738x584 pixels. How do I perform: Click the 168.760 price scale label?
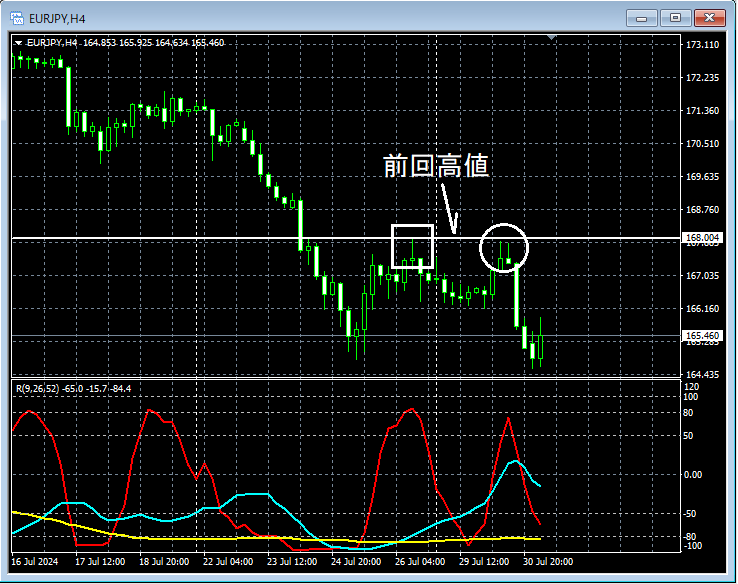pos(702,209)
